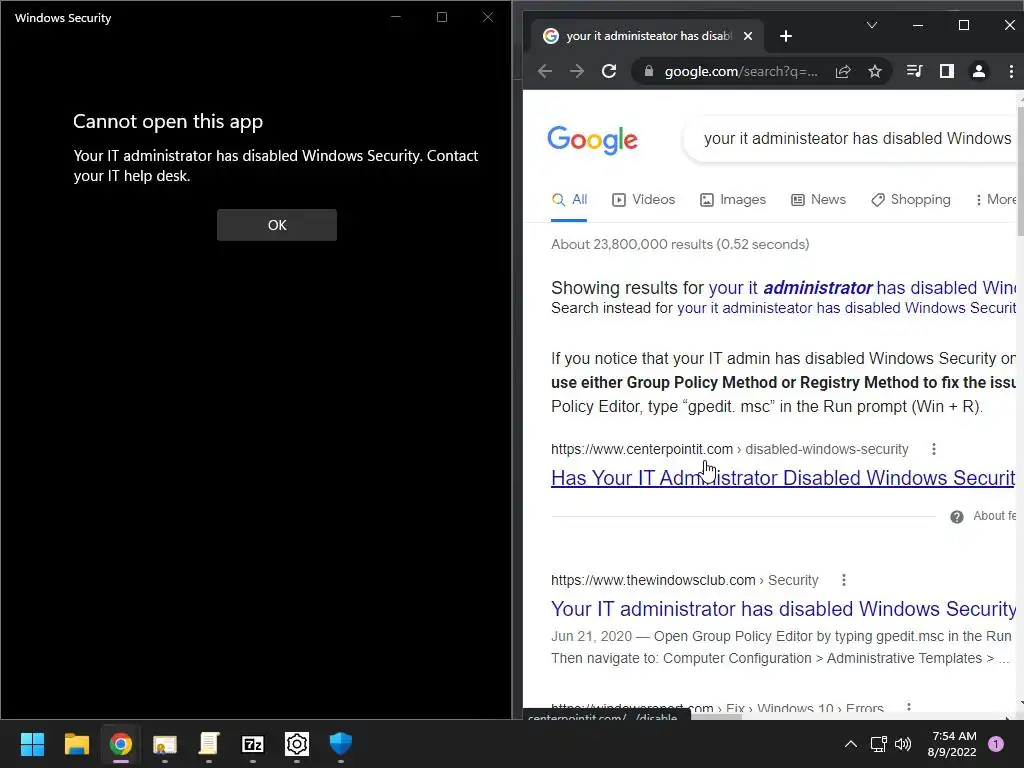Click 'https://www.thewindowsclub.com' result URL text
Screen dimensions: 1024x768
653,580
